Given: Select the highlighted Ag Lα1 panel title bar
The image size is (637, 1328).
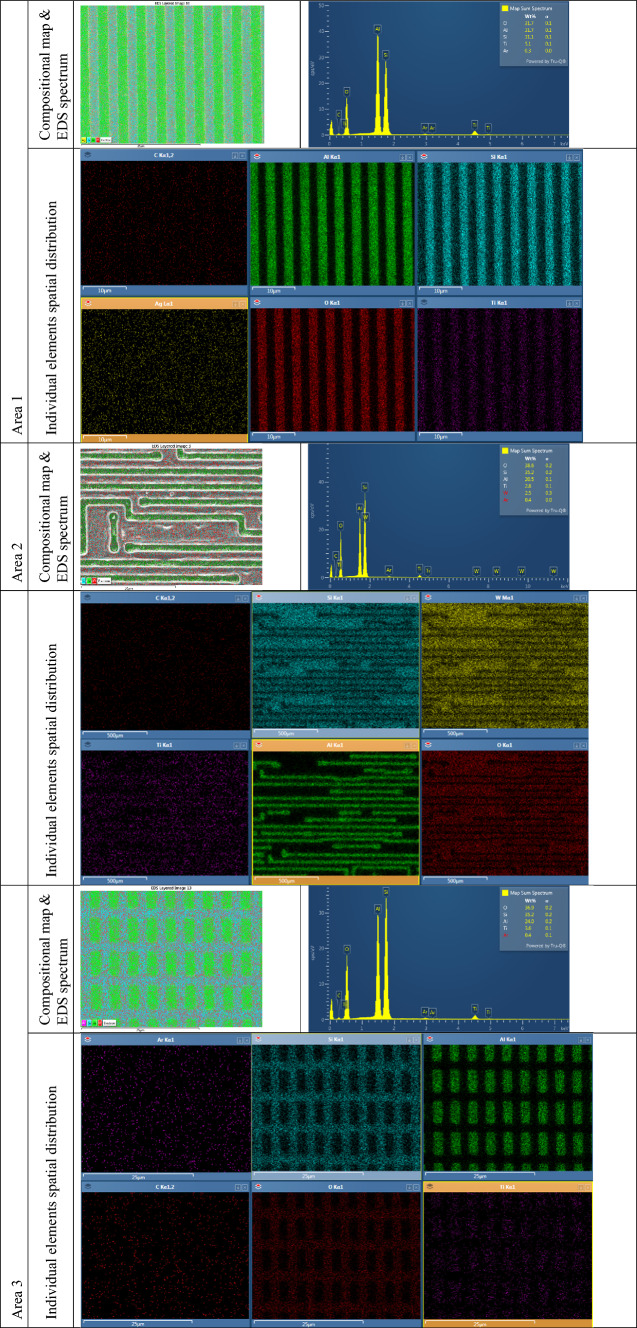Looking at the screenshot, I should click(x=163, y=303).
